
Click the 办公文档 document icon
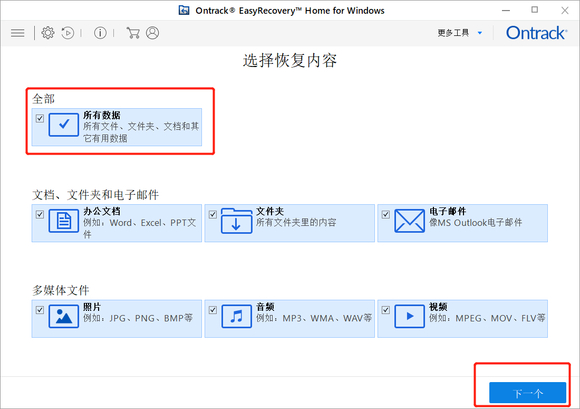click(x=64, y=221)
